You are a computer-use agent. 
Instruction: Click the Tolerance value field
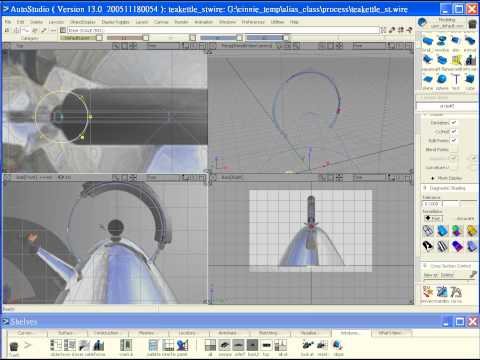pos(432,204)
